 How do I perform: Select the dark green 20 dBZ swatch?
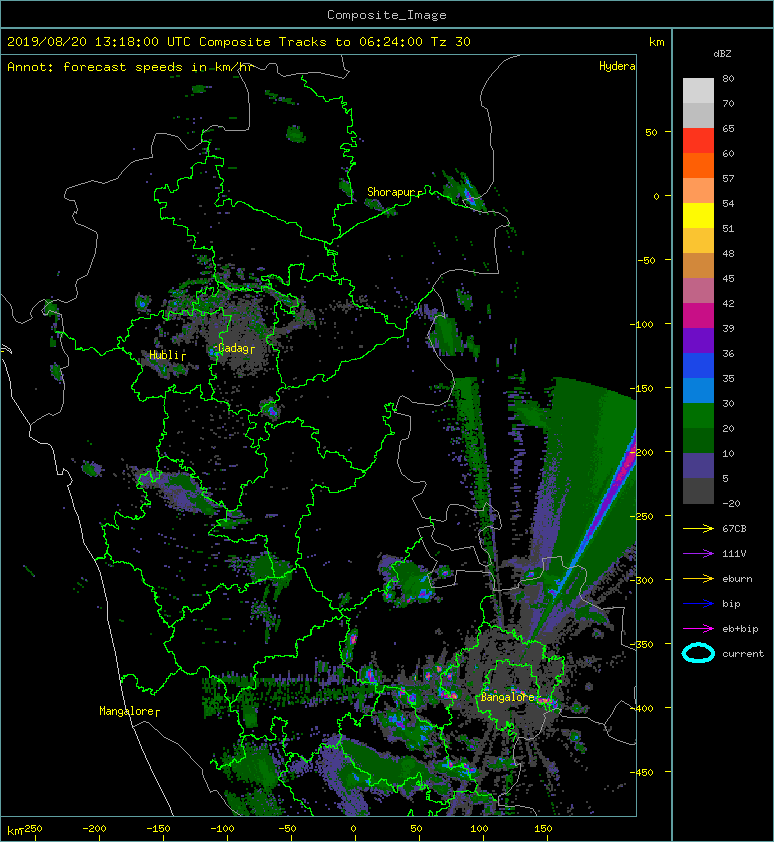[698, 440]
